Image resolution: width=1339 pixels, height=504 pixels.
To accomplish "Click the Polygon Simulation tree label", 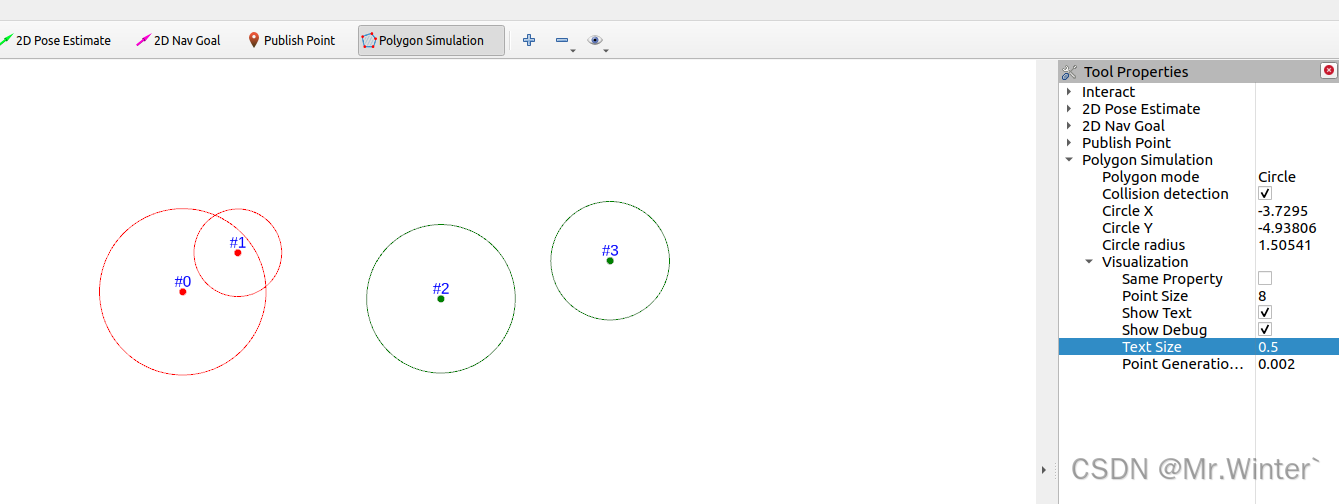I will coord(1147,160).
